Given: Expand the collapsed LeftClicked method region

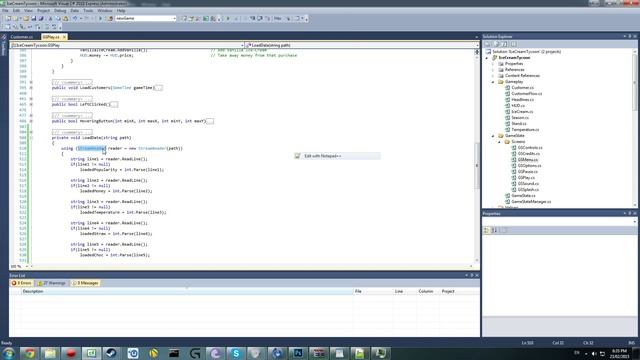Looking at the screenshot, I should 31,104.
